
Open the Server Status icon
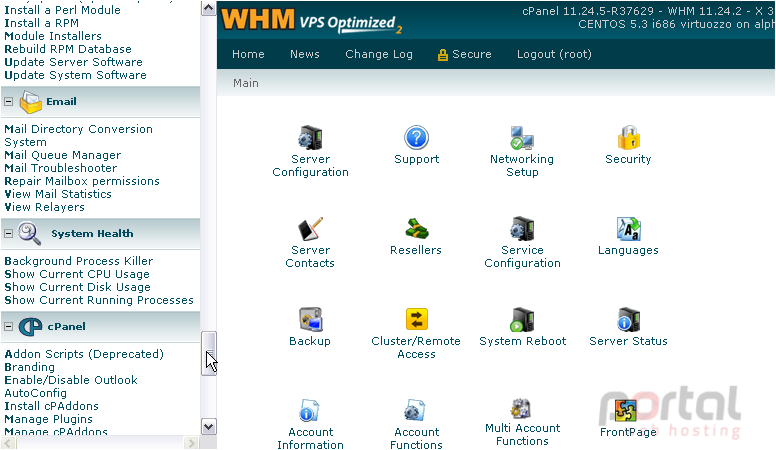[x=628, y=320]
